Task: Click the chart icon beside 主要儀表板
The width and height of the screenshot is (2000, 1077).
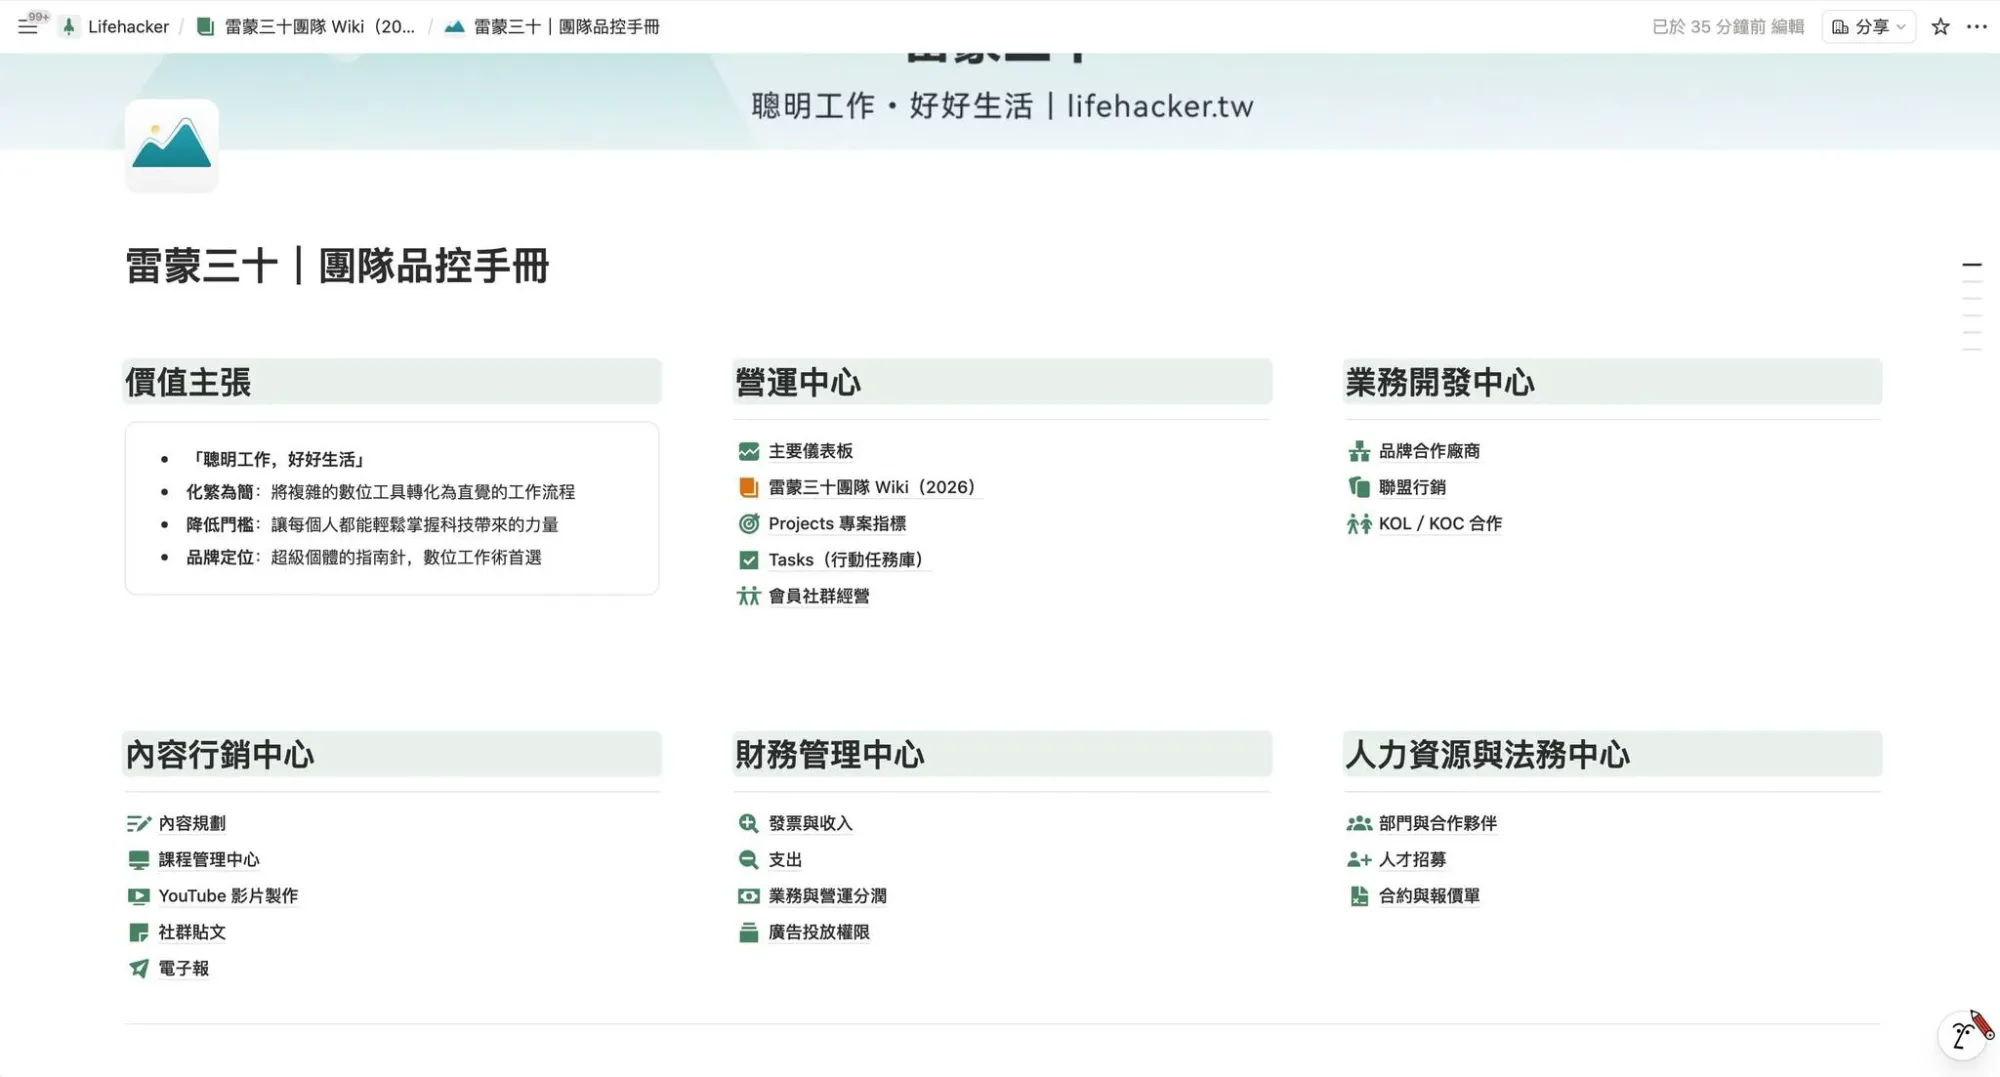Action: tap(748, 451)
